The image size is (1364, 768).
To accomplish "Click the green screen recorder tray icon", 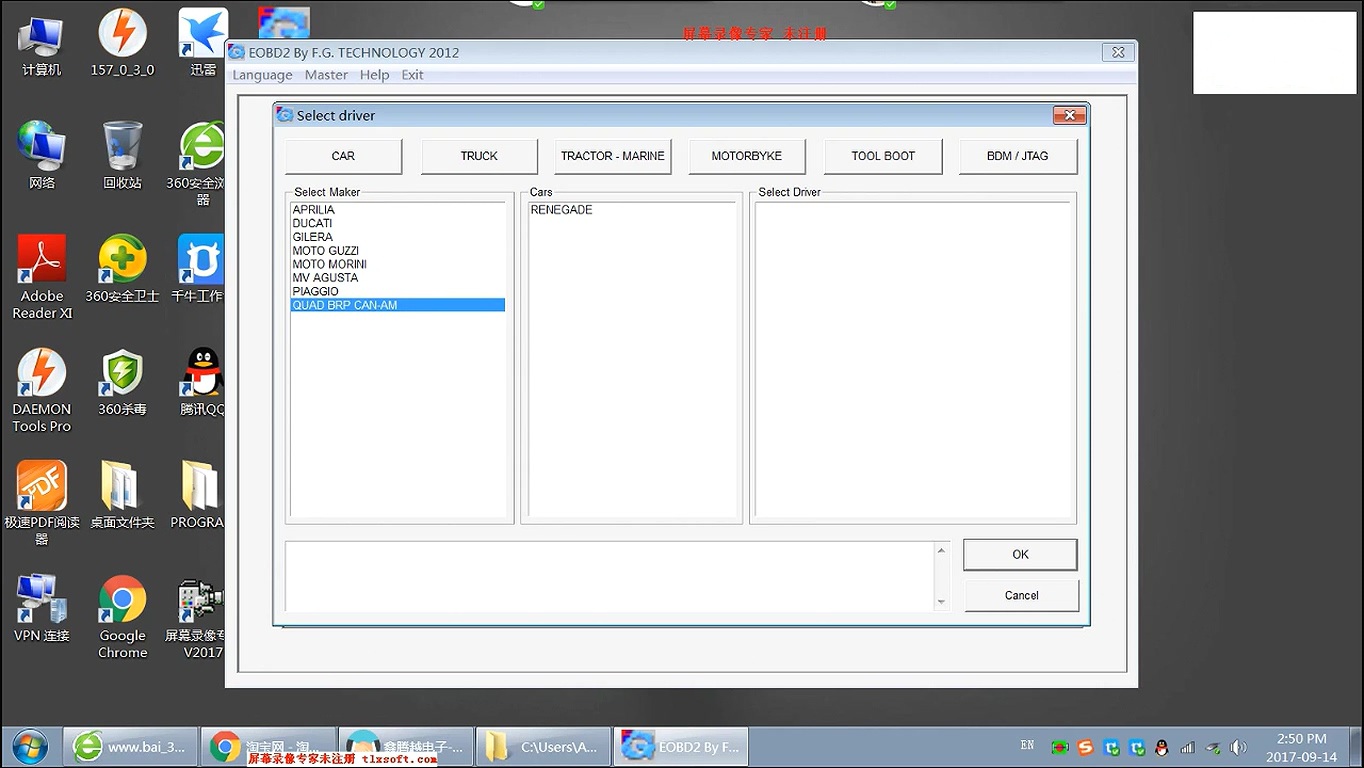I will click(1060, 747).
